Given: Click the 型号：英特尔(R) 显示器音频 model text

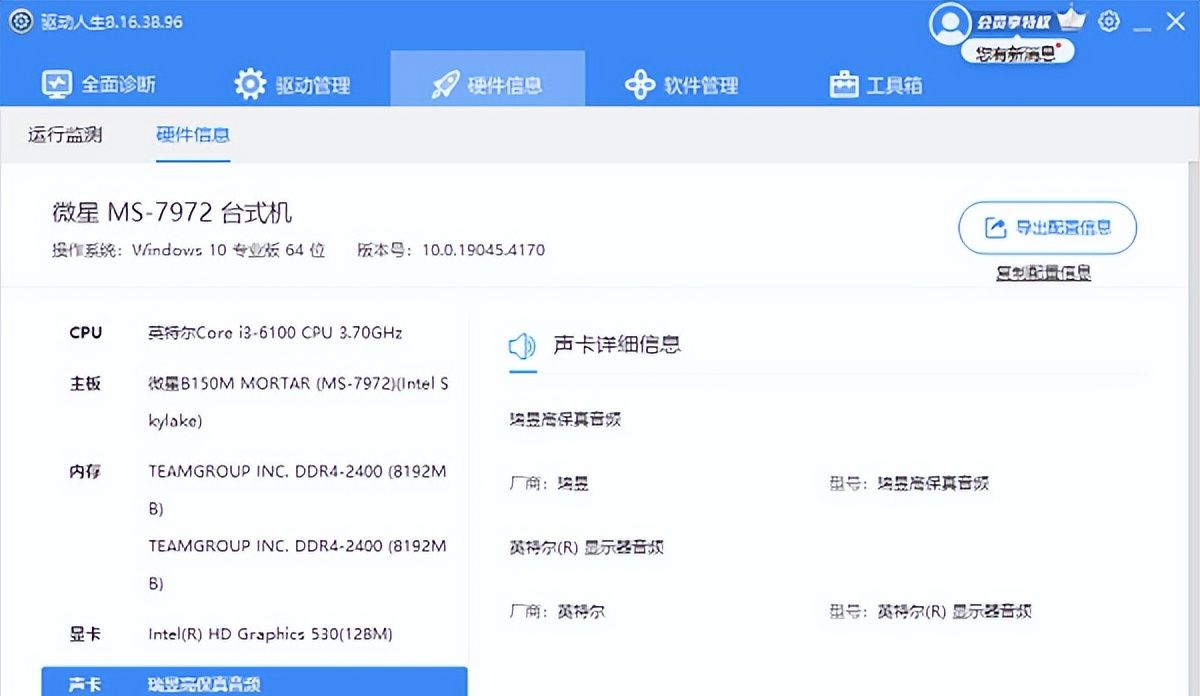Looking at the screenshot, I should (x=930, y=611).
